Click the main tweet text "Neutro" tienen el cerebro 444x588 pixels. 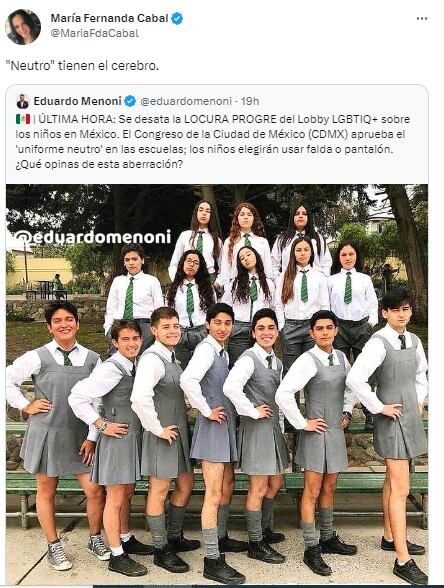82,66
